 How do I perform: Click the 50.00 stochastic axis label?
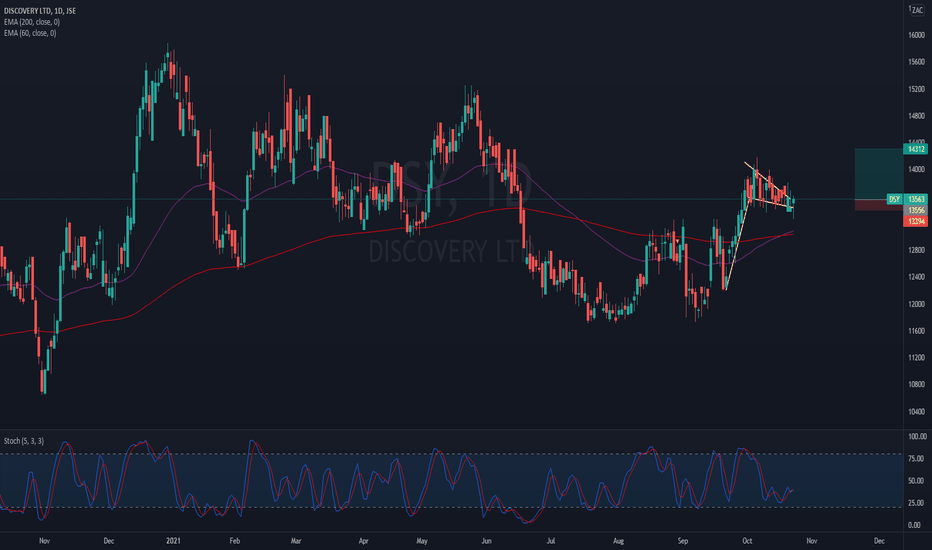tap(917, 480)
